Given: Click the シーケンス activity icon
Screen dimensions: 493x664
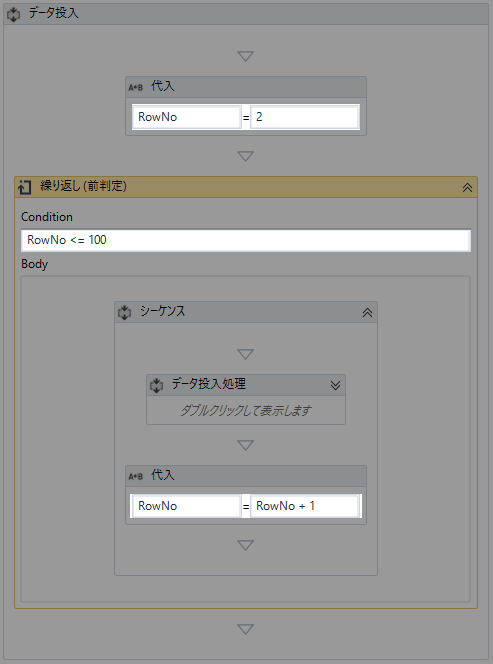Looking at the screenshot, I should tap(124, 313).
